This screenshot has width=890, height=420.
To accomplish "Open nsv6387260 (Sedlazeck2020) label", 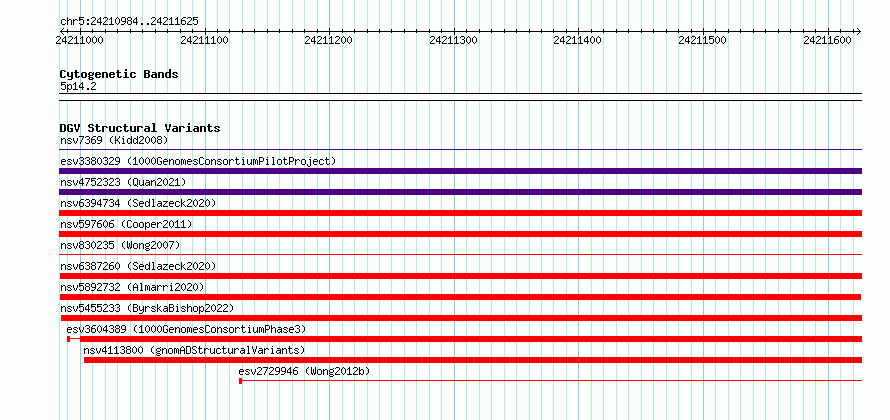I will coord(138,266).
